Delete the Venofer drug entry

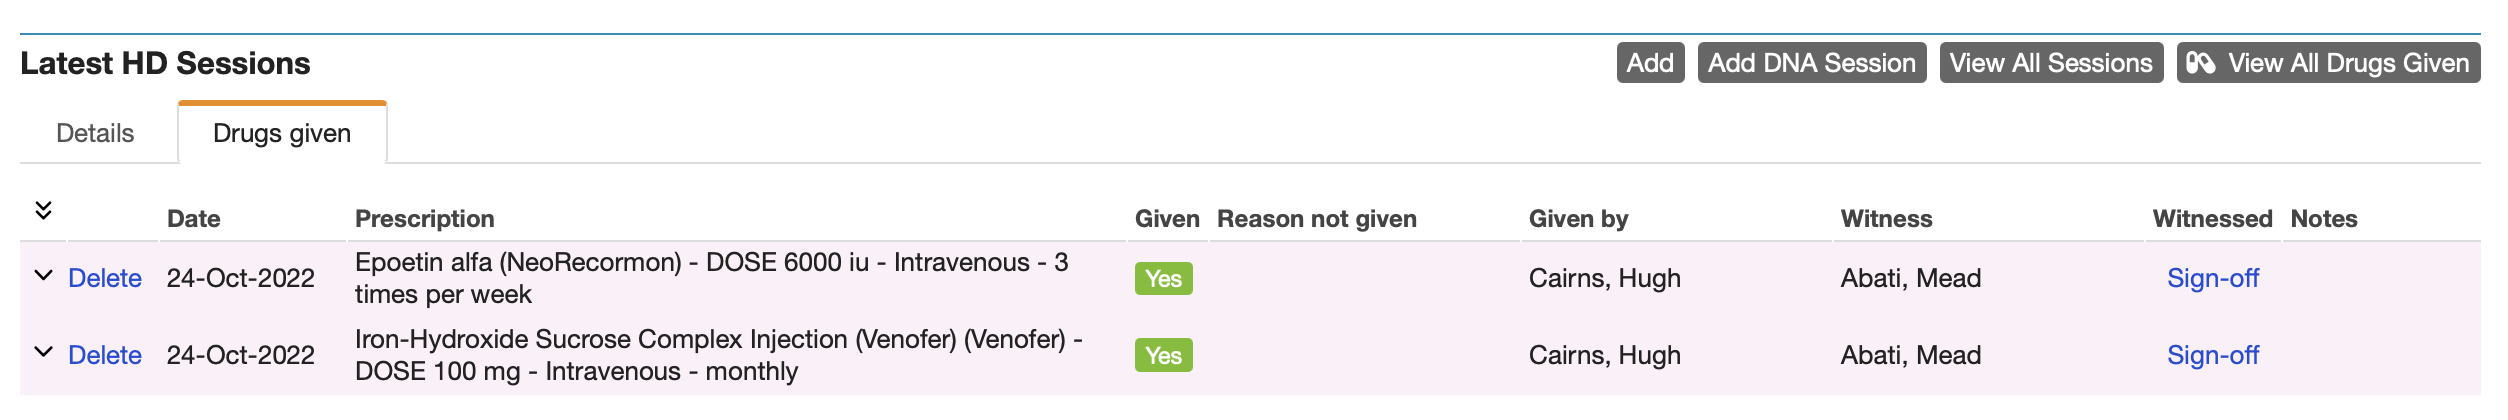[105, 355]
